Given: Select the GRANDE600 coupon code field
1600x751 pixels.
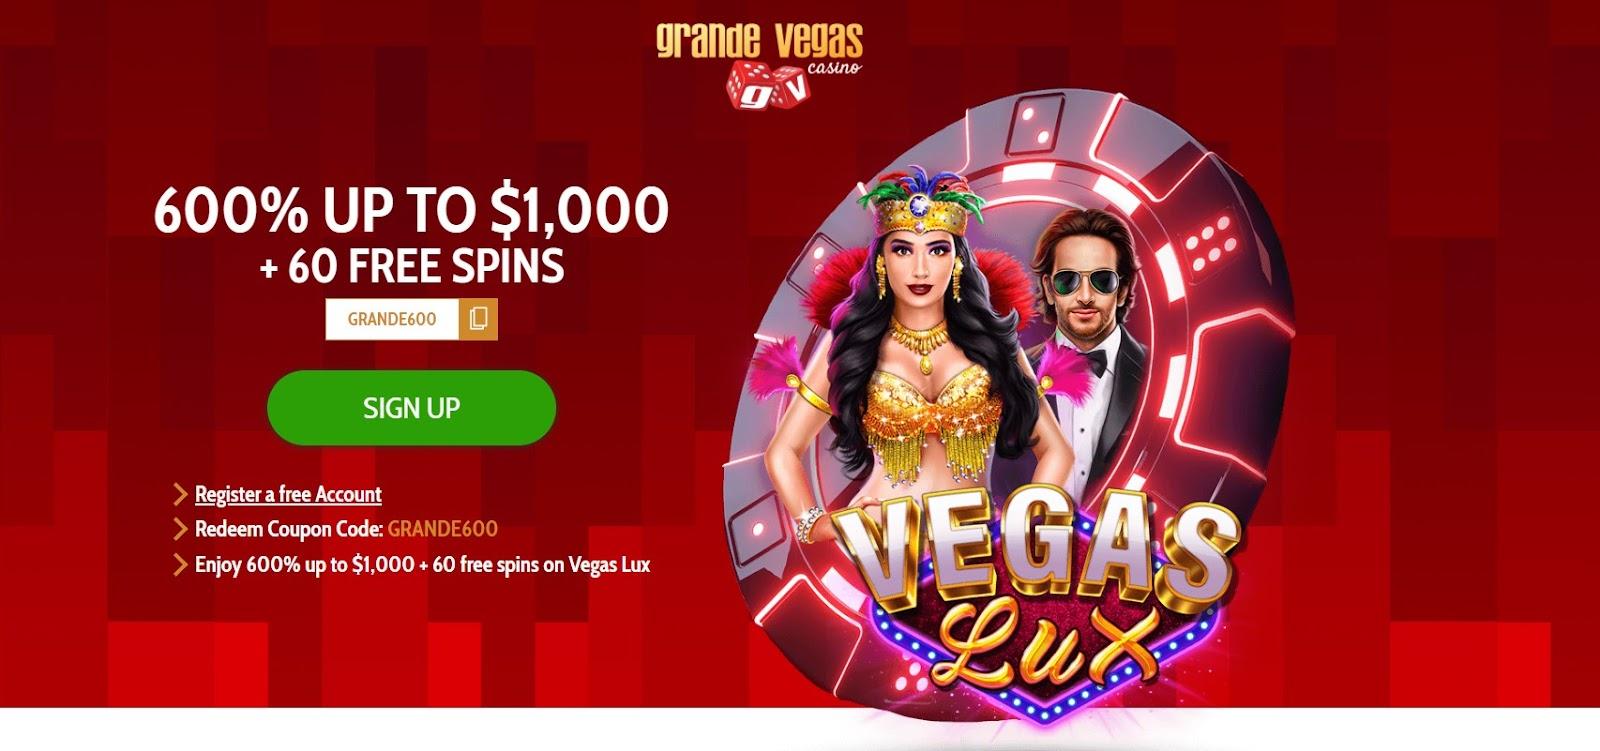Looking at the screenshot, I should tap(392, 320).
